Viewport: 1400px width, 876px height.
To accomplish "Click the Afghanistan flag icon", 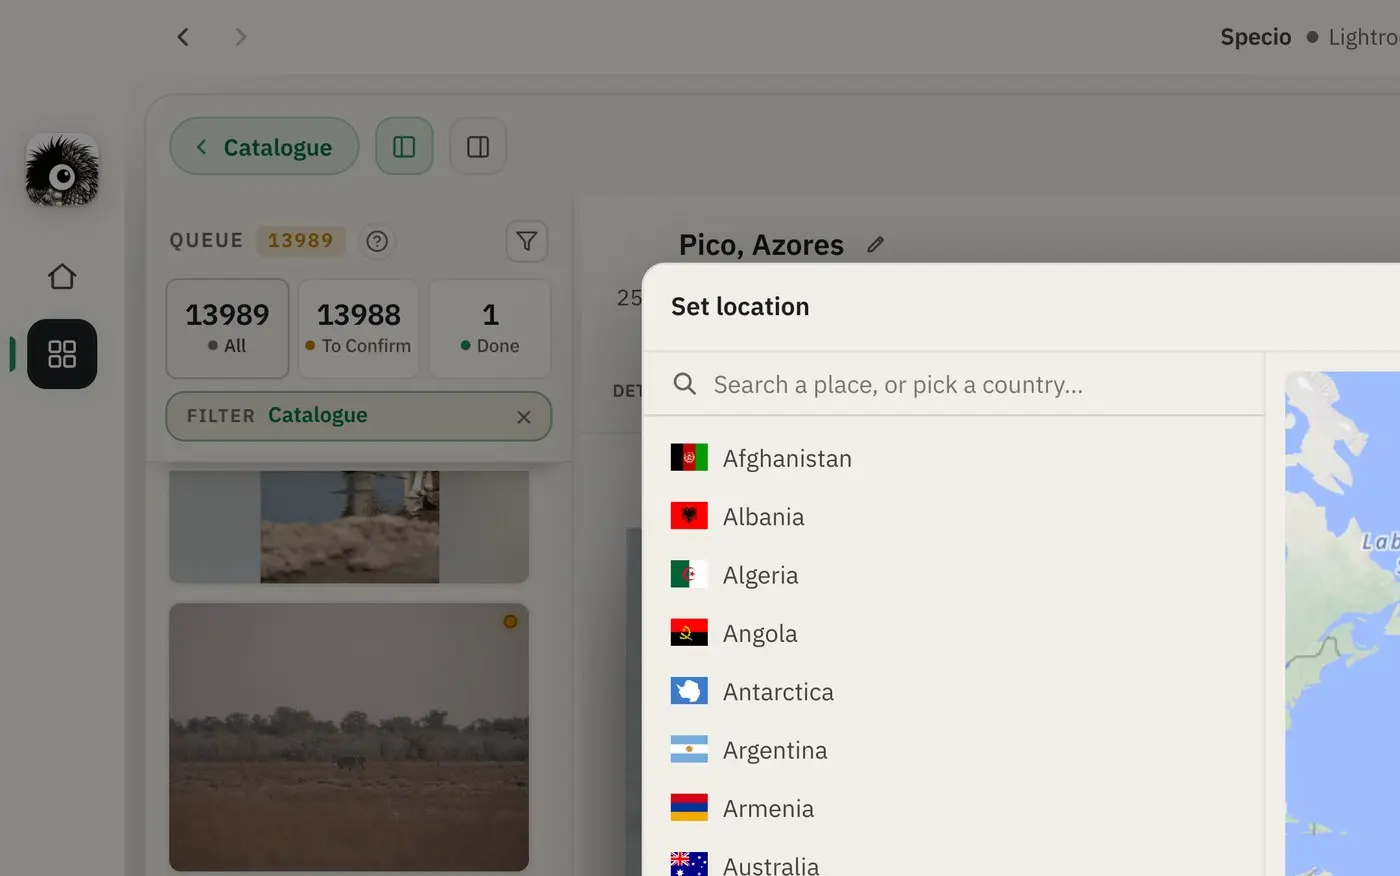I will pos(689,457).
